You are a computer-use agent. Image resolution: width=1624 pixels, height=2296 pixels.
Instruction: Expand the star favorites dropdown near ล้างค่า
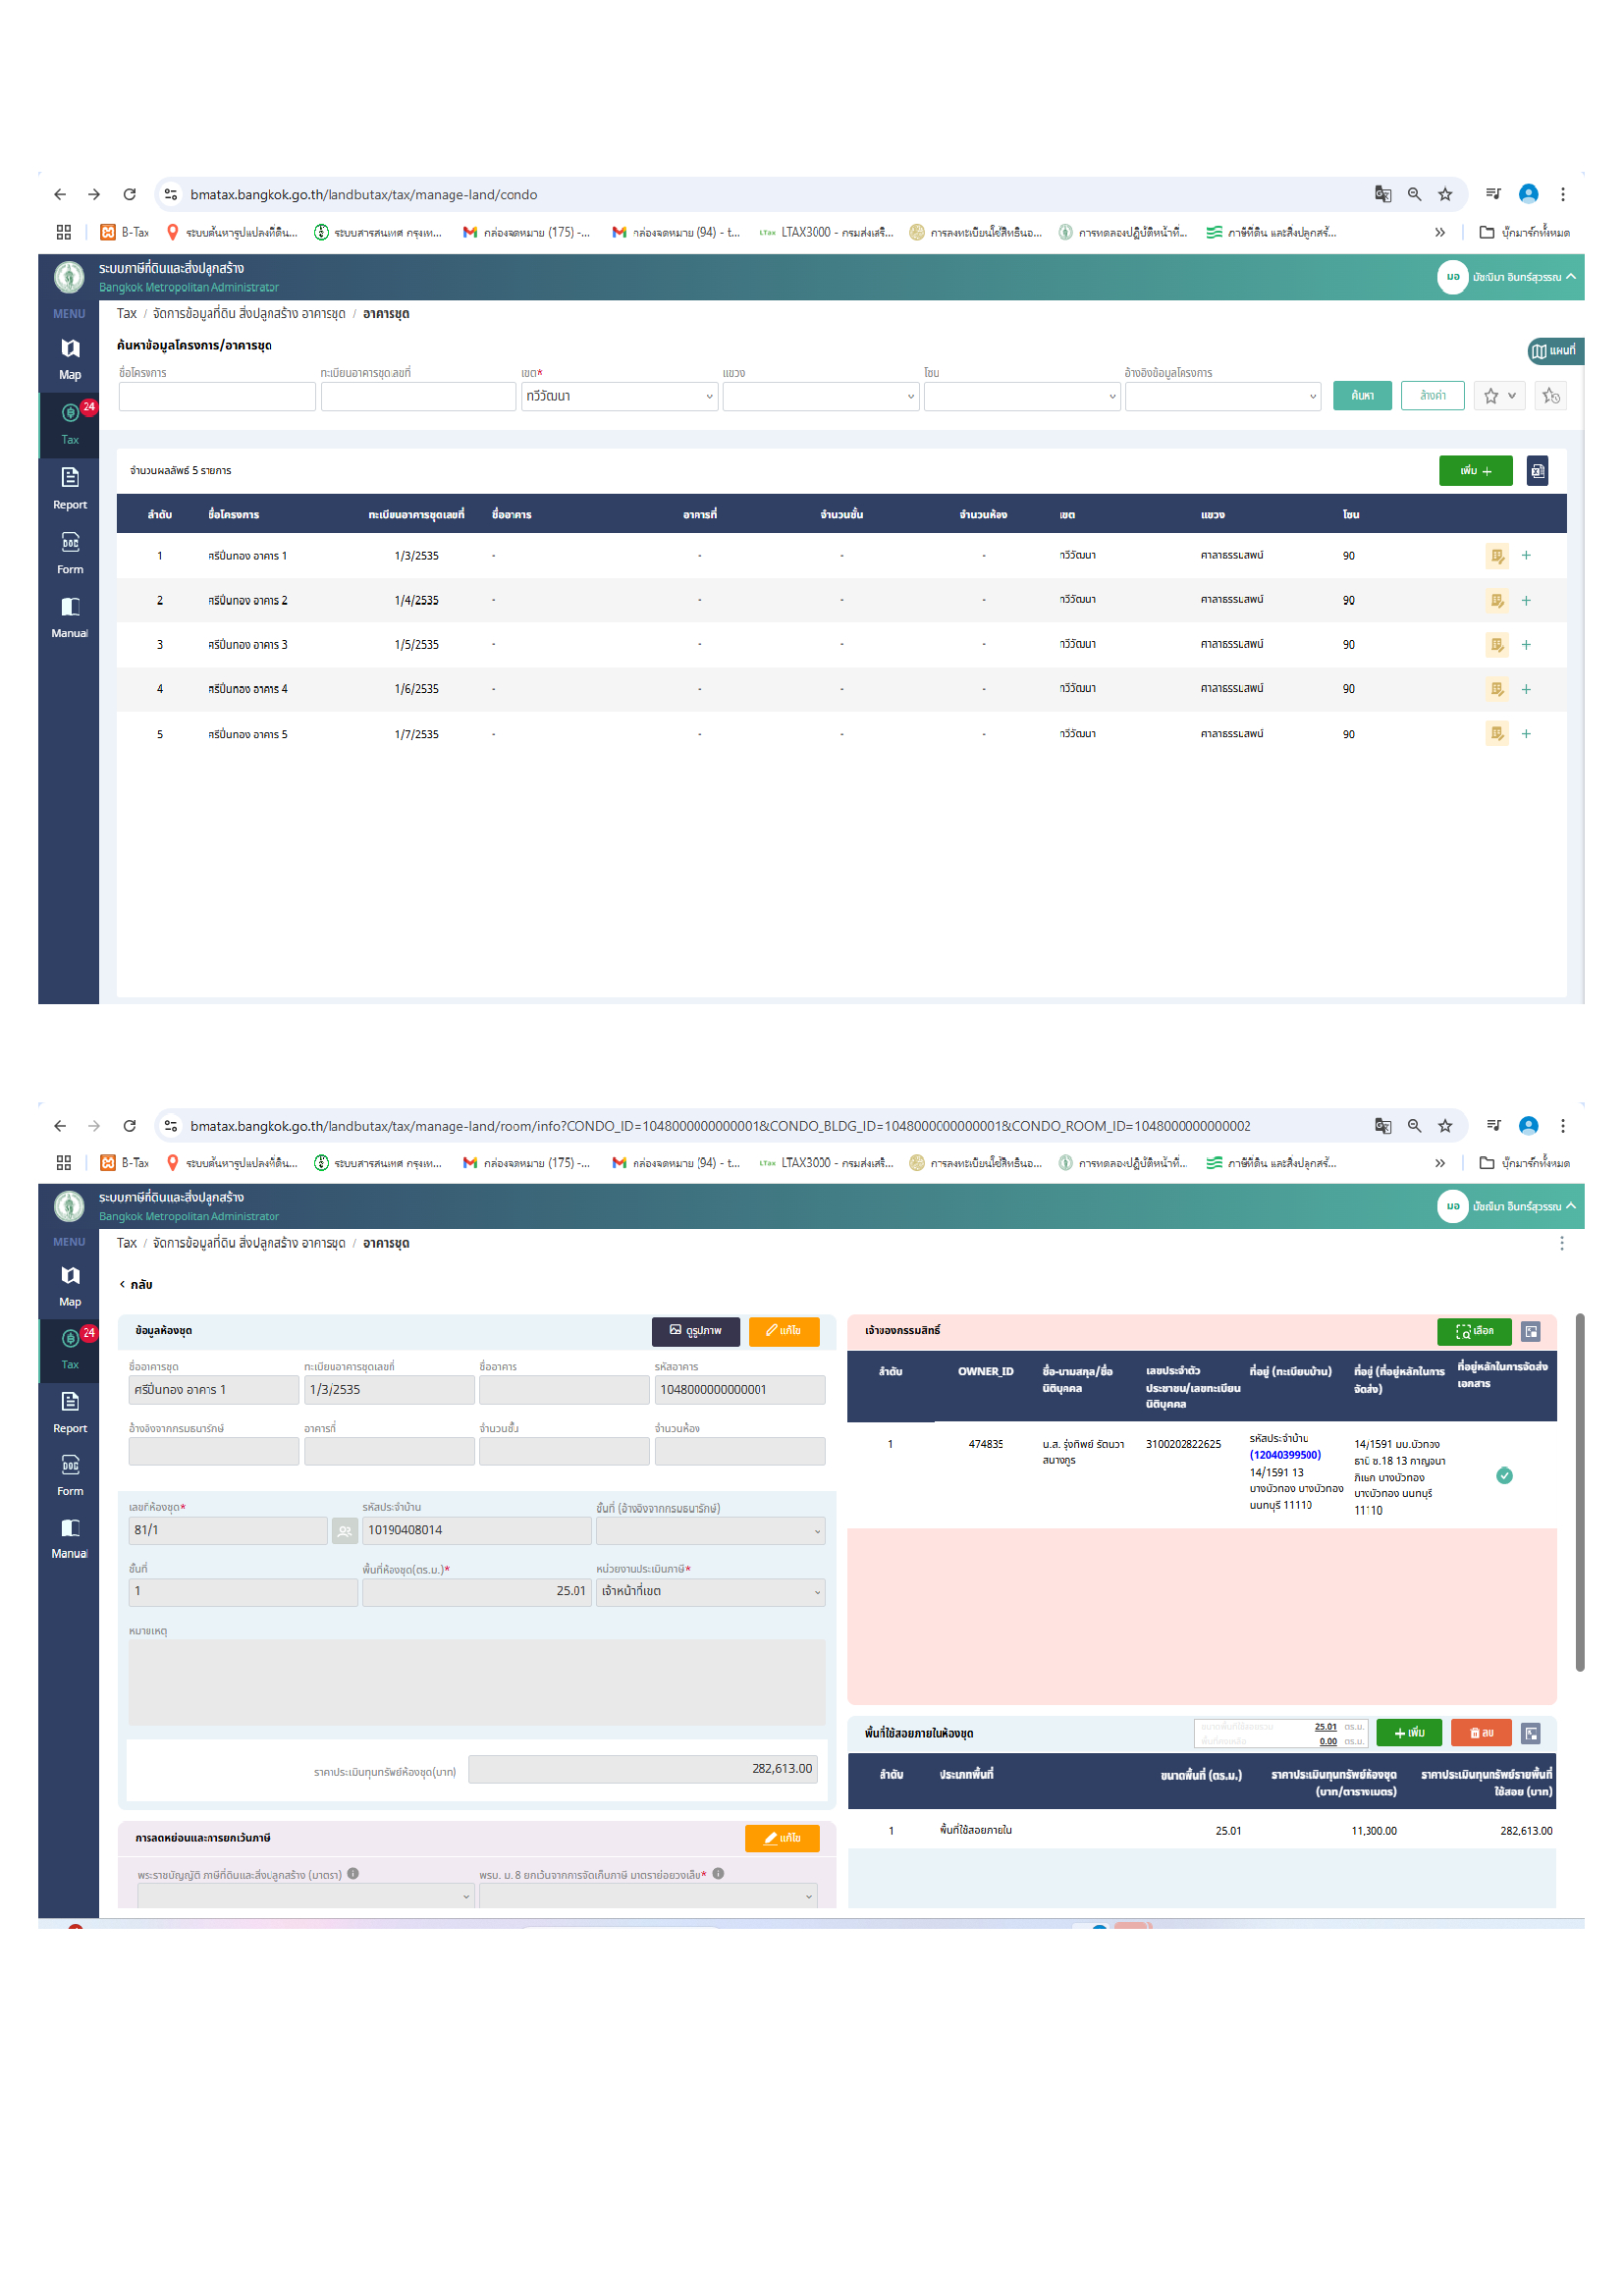click(x=1500, y=396)
